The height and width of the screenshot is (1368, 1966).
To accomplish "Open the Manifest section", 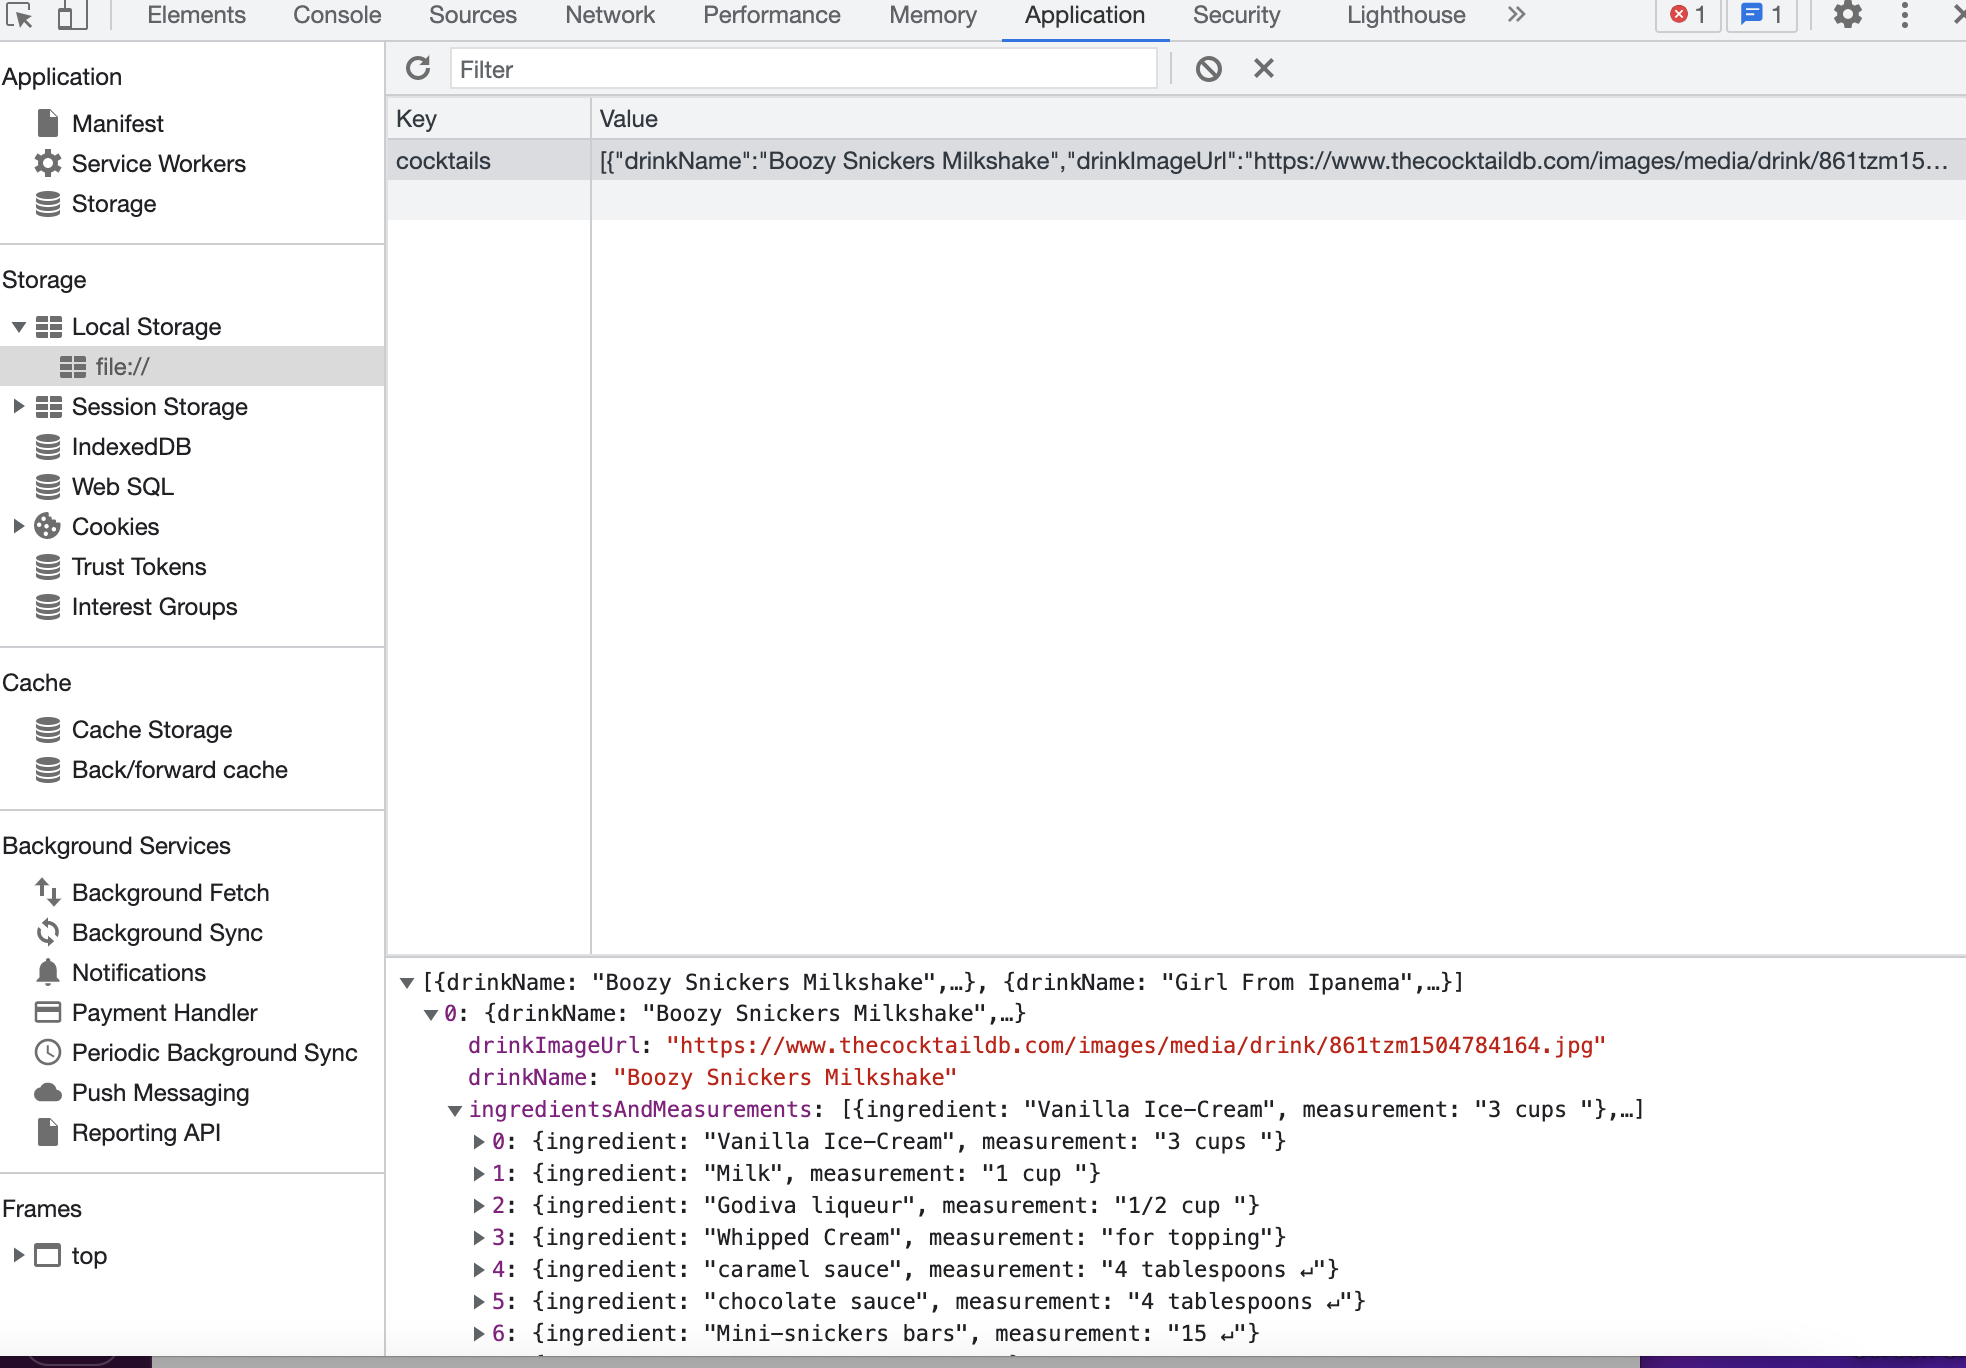I will [117, 123].
